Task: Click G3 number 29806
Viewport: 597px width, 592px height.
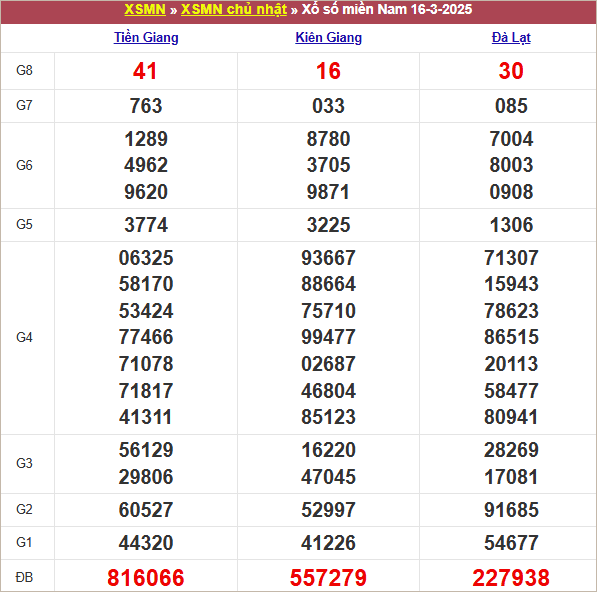Action: point(146,477)
